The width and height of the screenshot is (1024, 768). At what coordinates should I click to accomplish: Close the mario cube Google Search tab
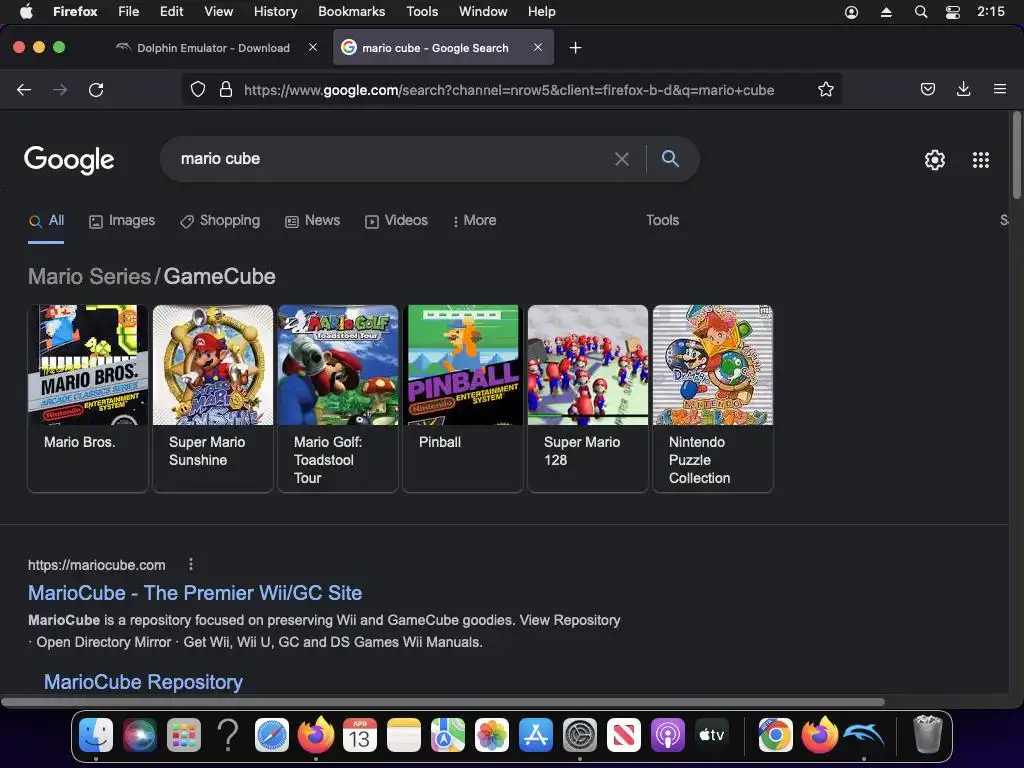point(537,47)
